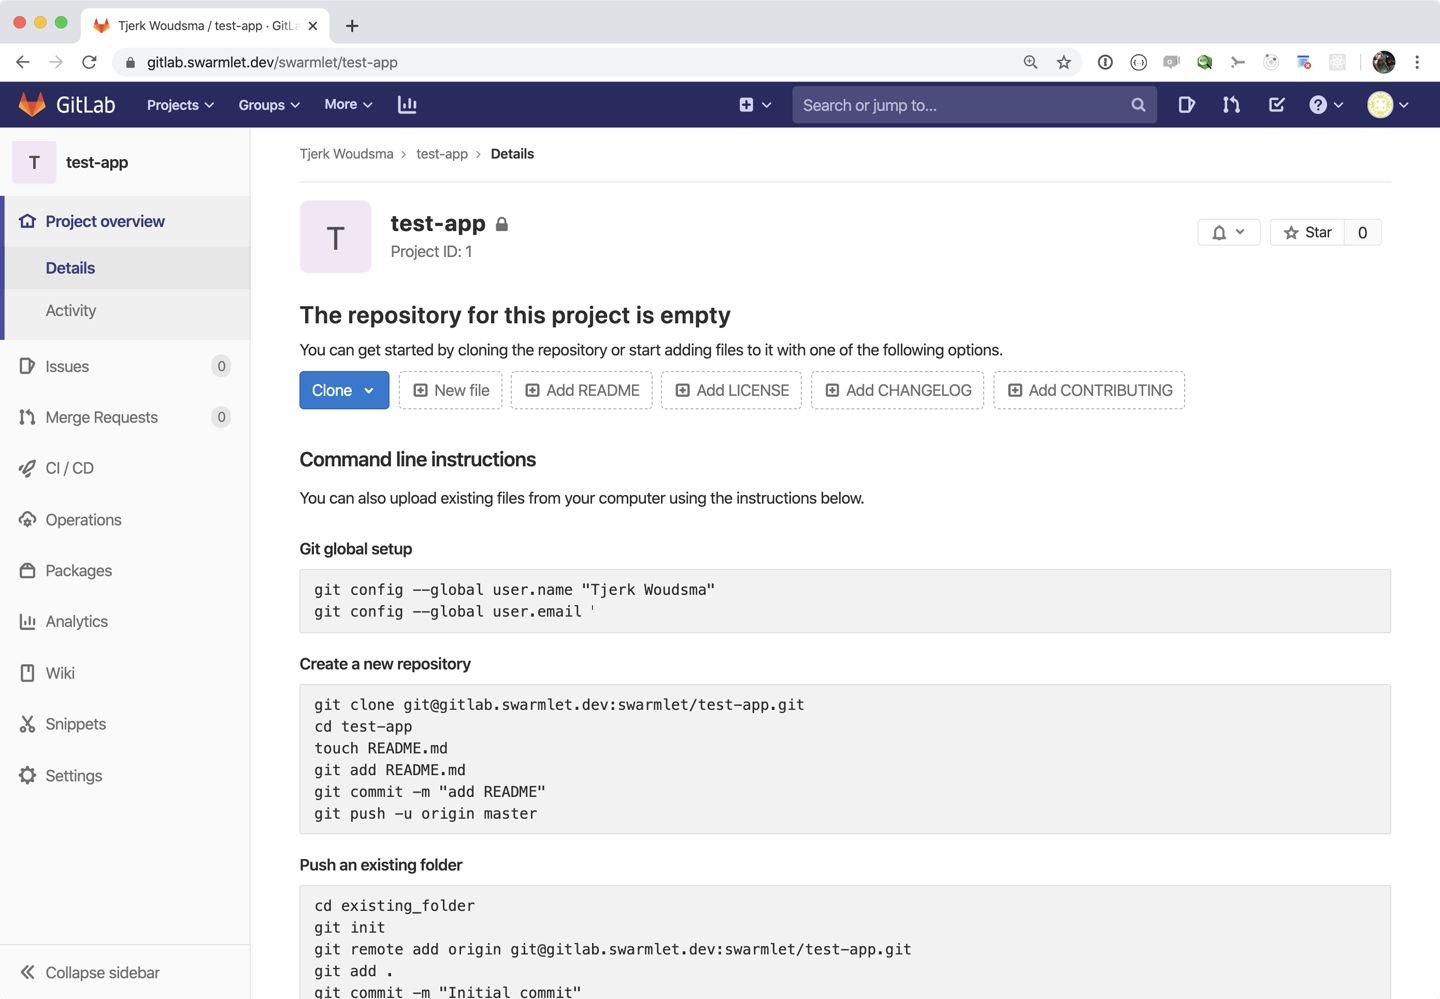
Task: Open Merge requests icon in top navbar
Action: click(x=1231, y=105)
